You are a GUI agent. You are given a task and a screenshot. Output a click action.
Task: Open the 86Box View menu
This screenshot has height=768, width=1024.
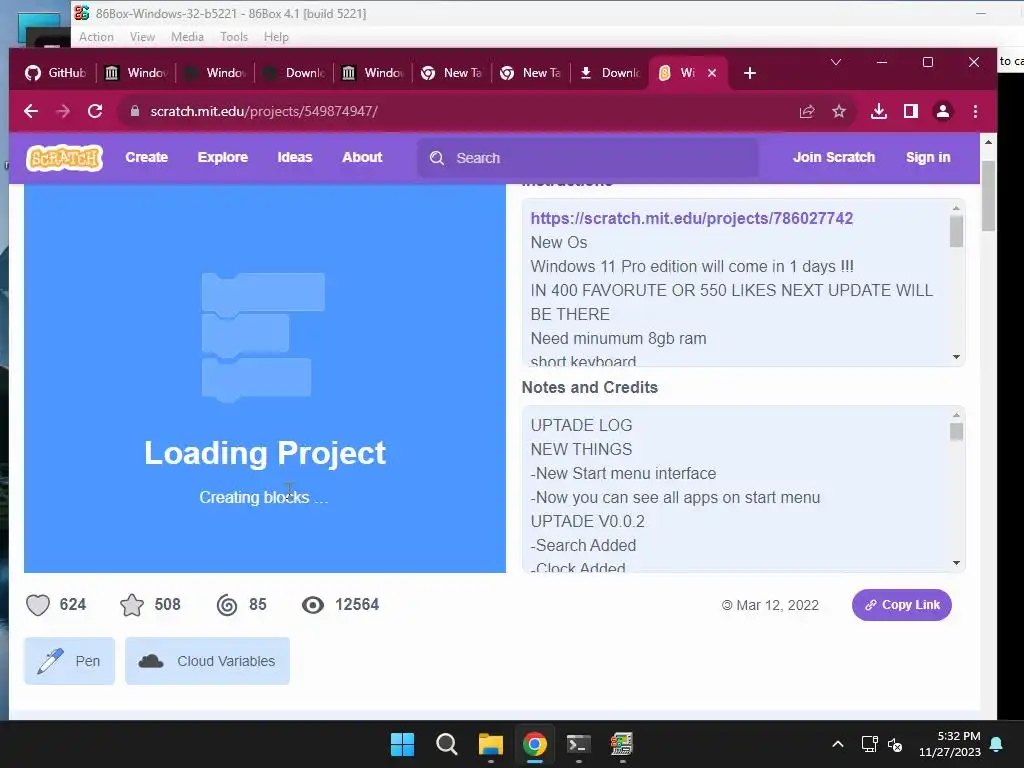(142, 37)
